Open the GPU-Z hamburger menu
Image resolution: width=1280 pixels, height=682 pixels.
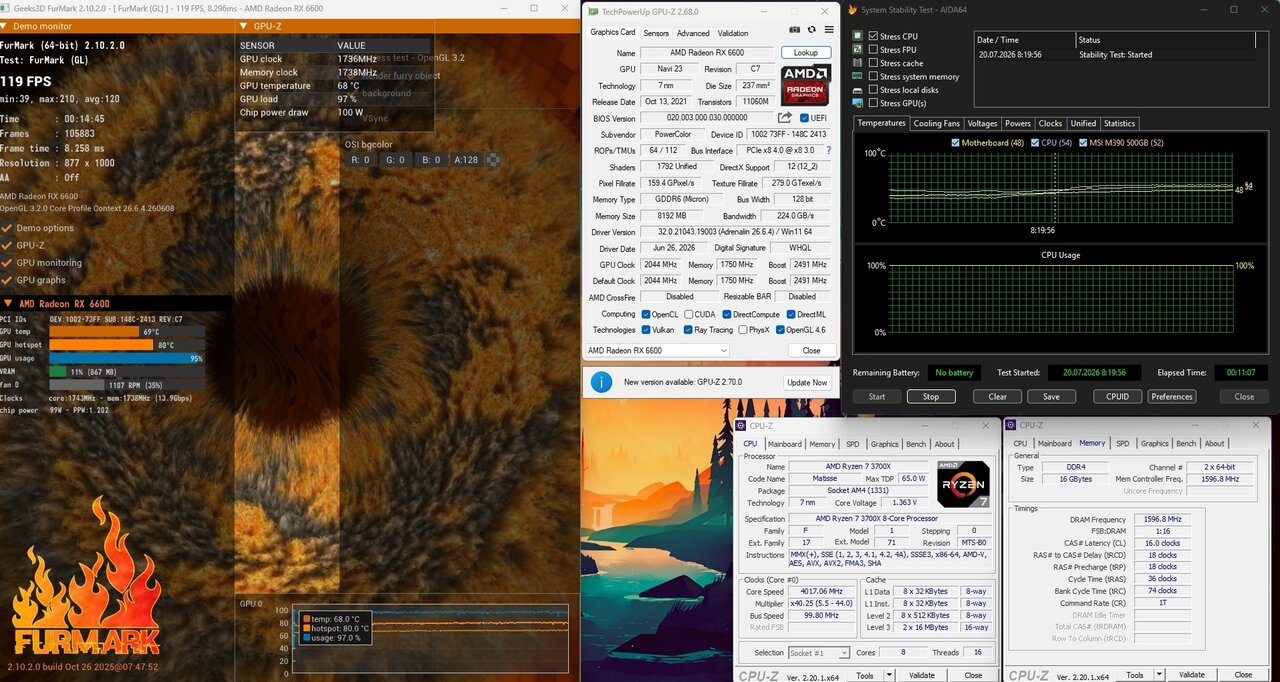pos(829,31)
